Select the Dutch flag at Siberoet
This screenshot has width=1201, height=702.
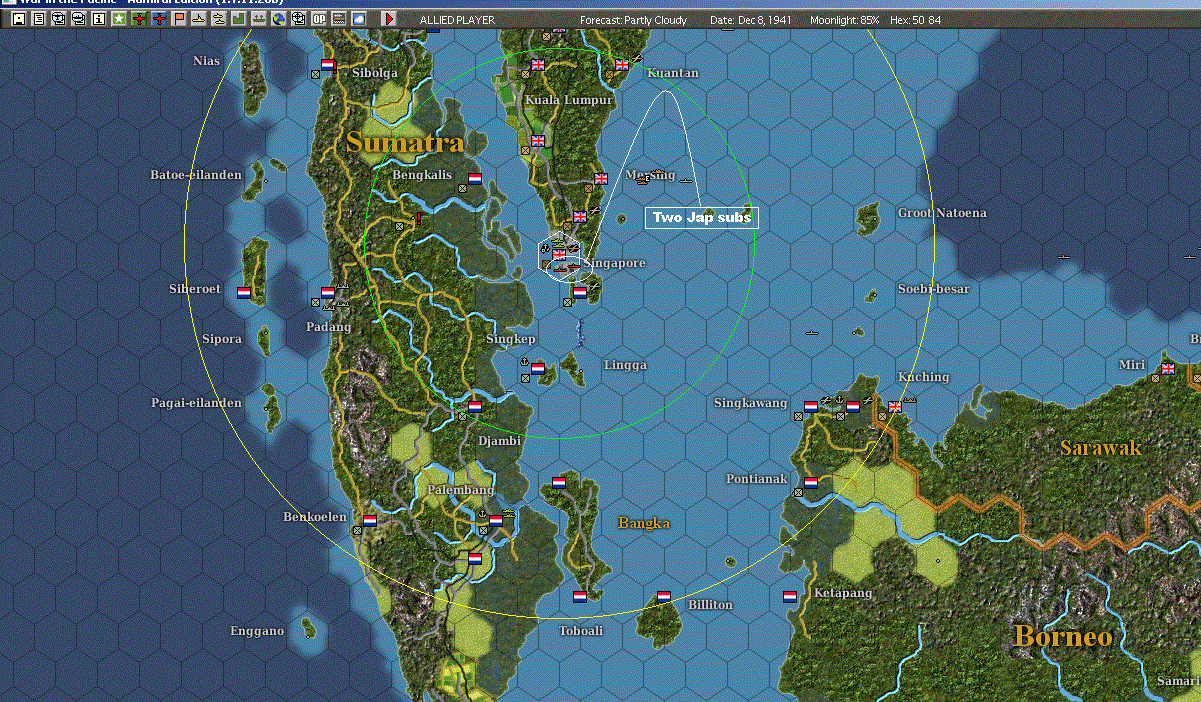(244, 293)
